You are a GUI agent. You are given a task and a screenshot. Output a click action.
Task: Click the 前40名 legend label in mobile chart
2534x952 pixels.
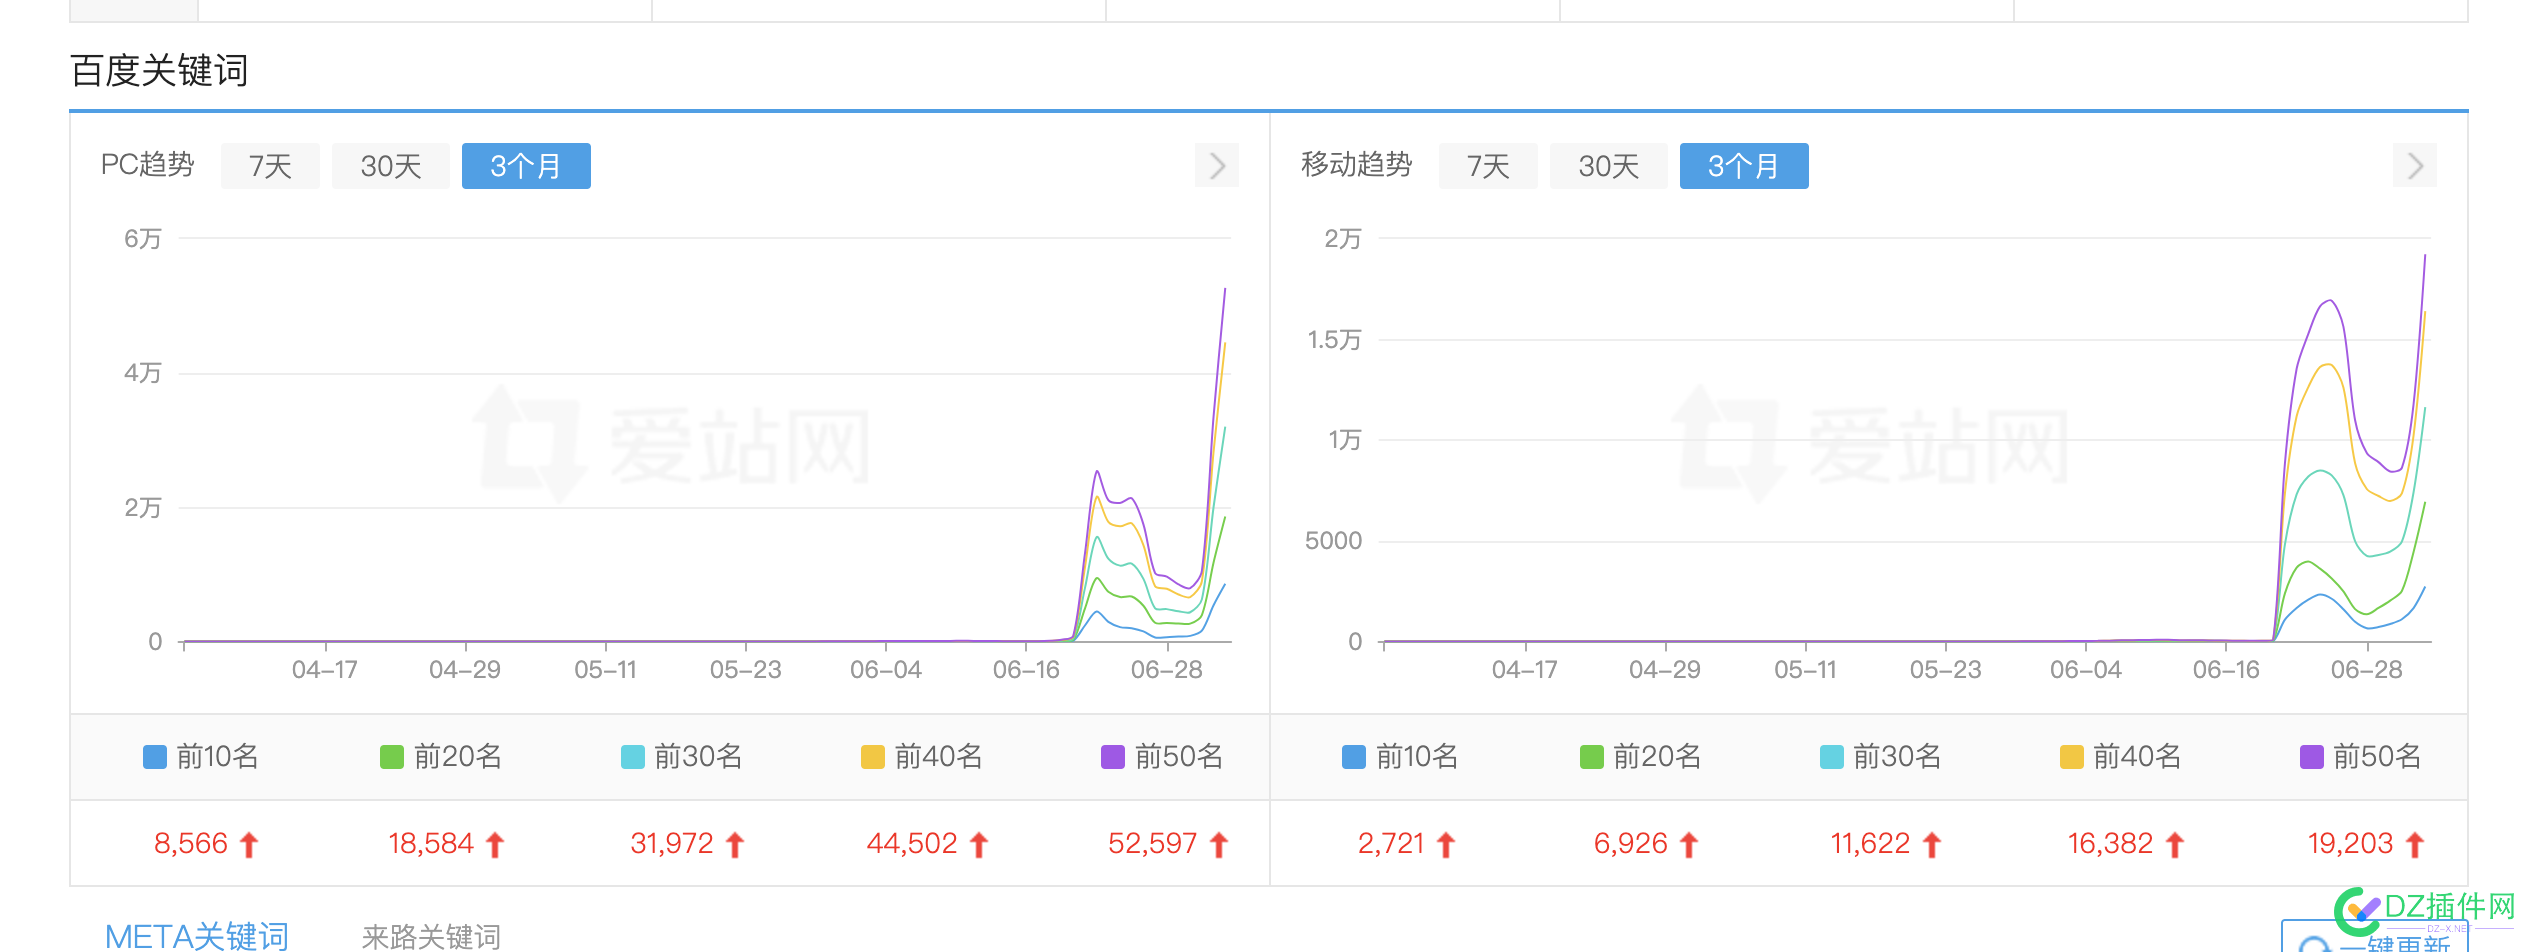(x=2138, y=757)
